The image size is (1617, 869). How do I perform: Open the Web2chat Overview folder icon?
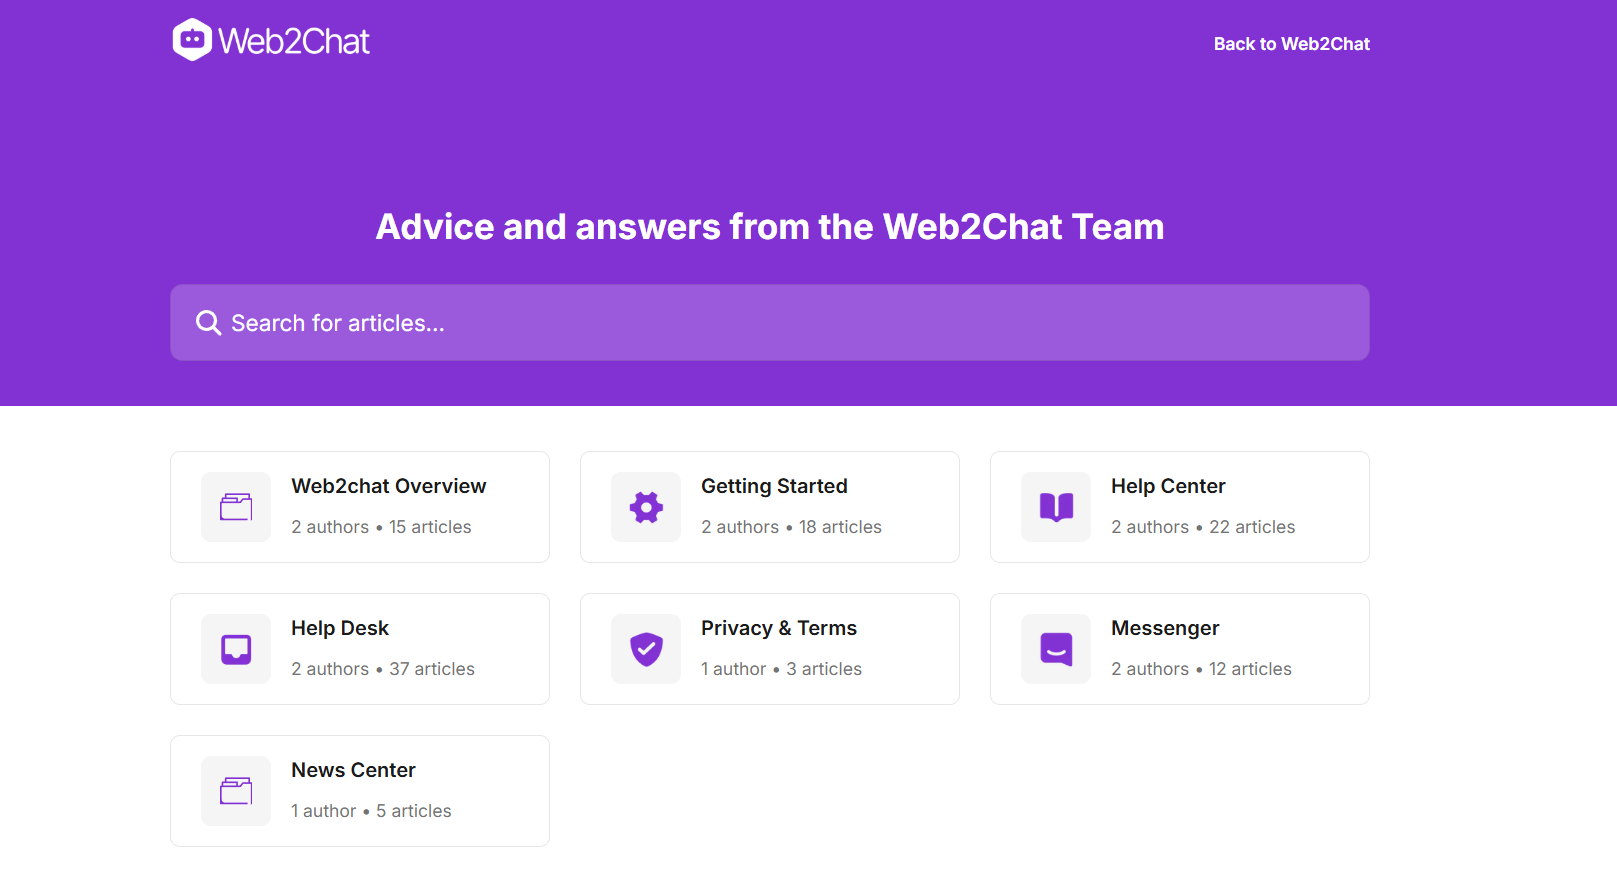(236, 507)
